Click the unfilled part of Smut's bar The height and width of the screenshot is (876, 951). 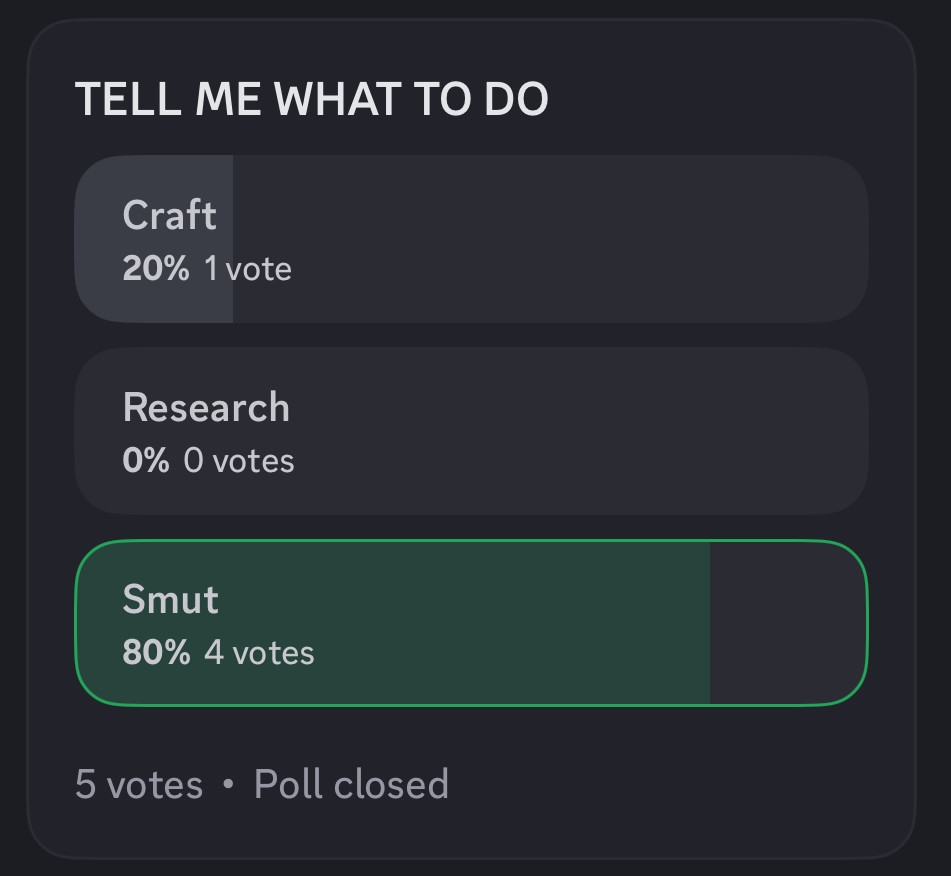point(788,622)
